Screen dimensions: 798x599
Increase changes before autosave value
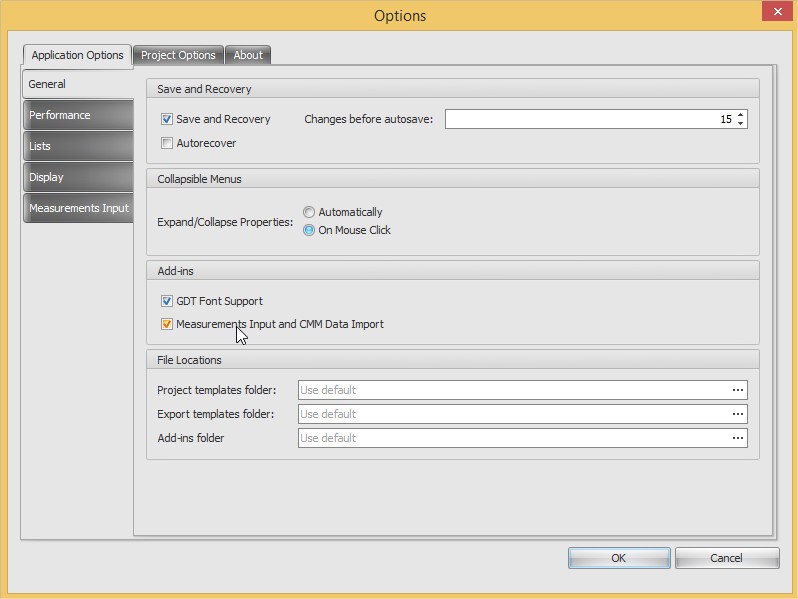point(740,115)
